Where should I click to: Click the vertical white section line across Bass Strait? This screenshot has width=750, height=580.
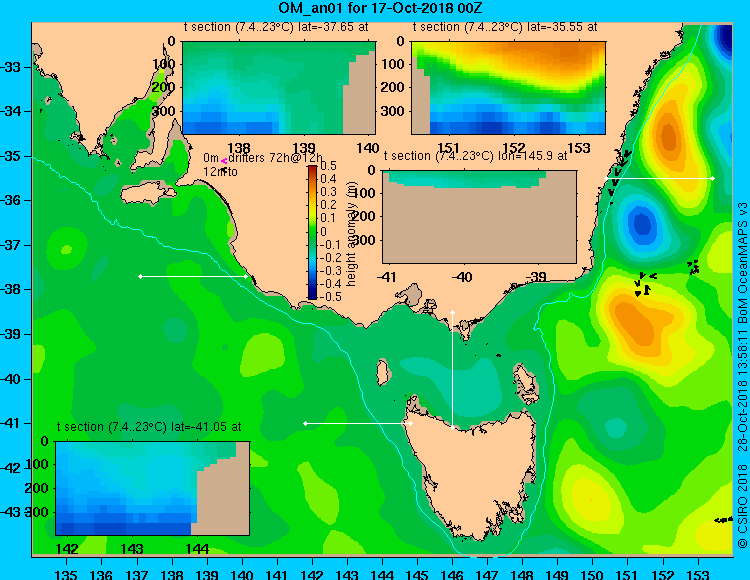click(452, 370)
